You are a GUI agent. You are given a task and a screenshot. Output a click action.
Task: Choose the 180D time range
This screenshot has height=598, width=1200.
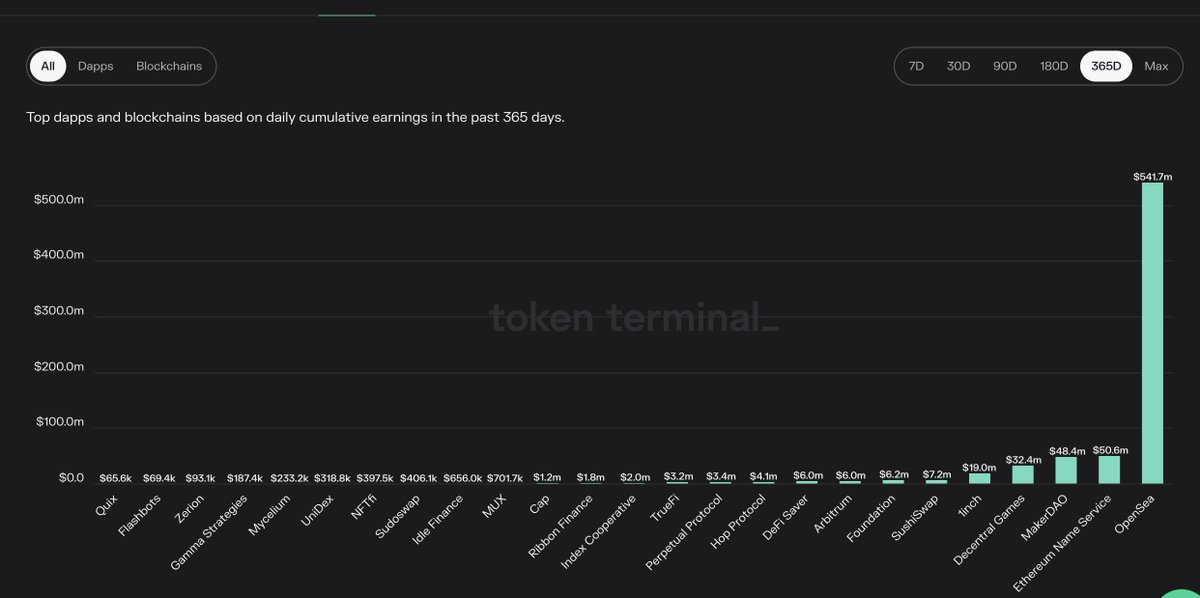pos(1054,66)
